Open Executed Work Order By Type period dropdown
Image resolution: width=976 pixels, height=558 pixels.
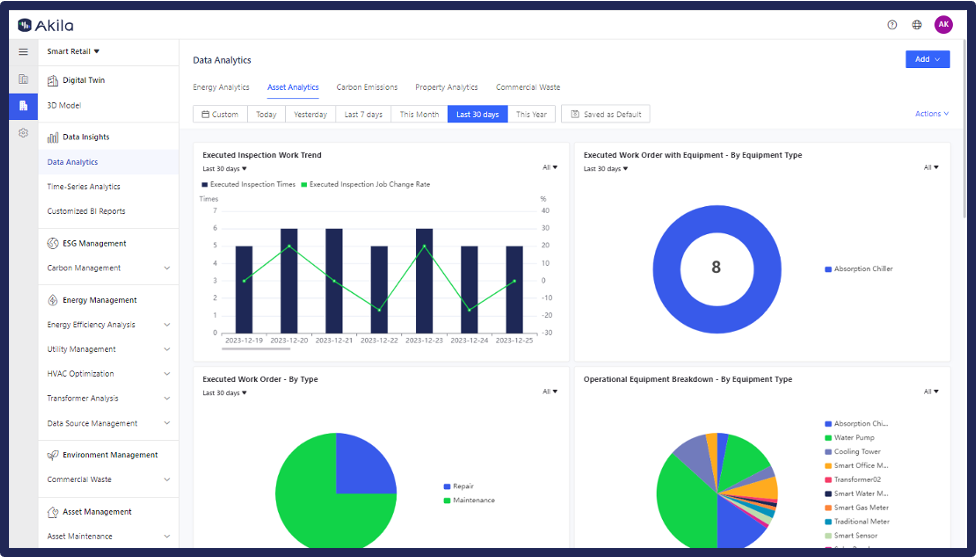pyautogui.click(x=225, y=393)
